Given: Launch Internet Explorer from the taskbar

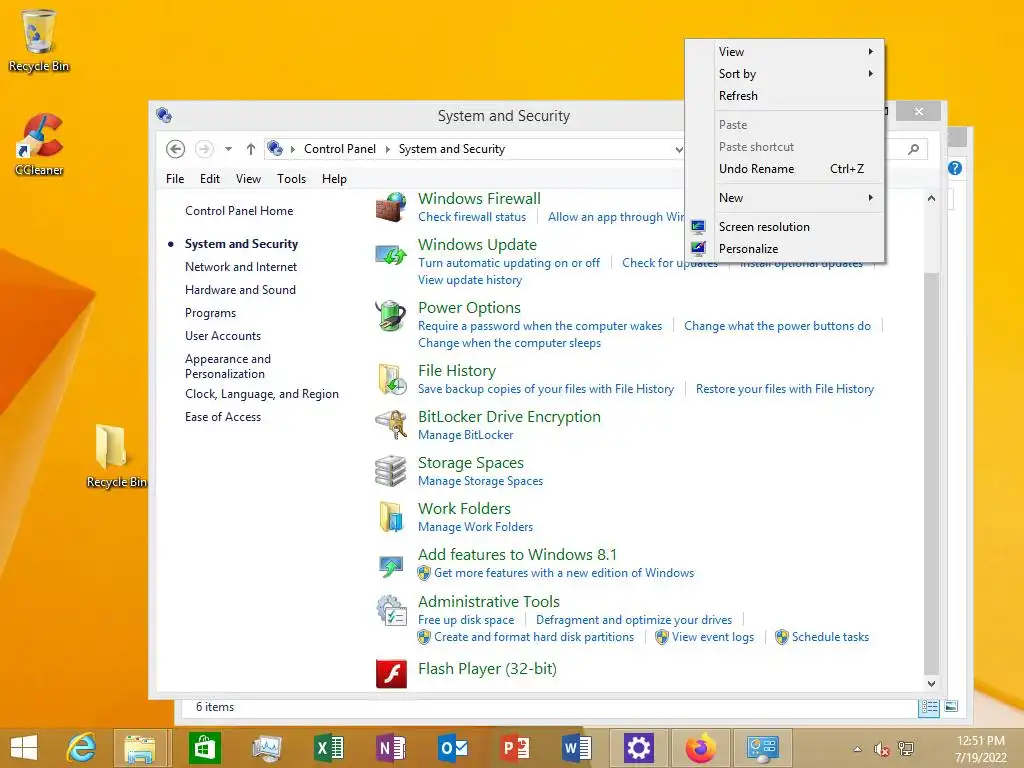Looking at the screenshot, I should click(x=82, y=748).
